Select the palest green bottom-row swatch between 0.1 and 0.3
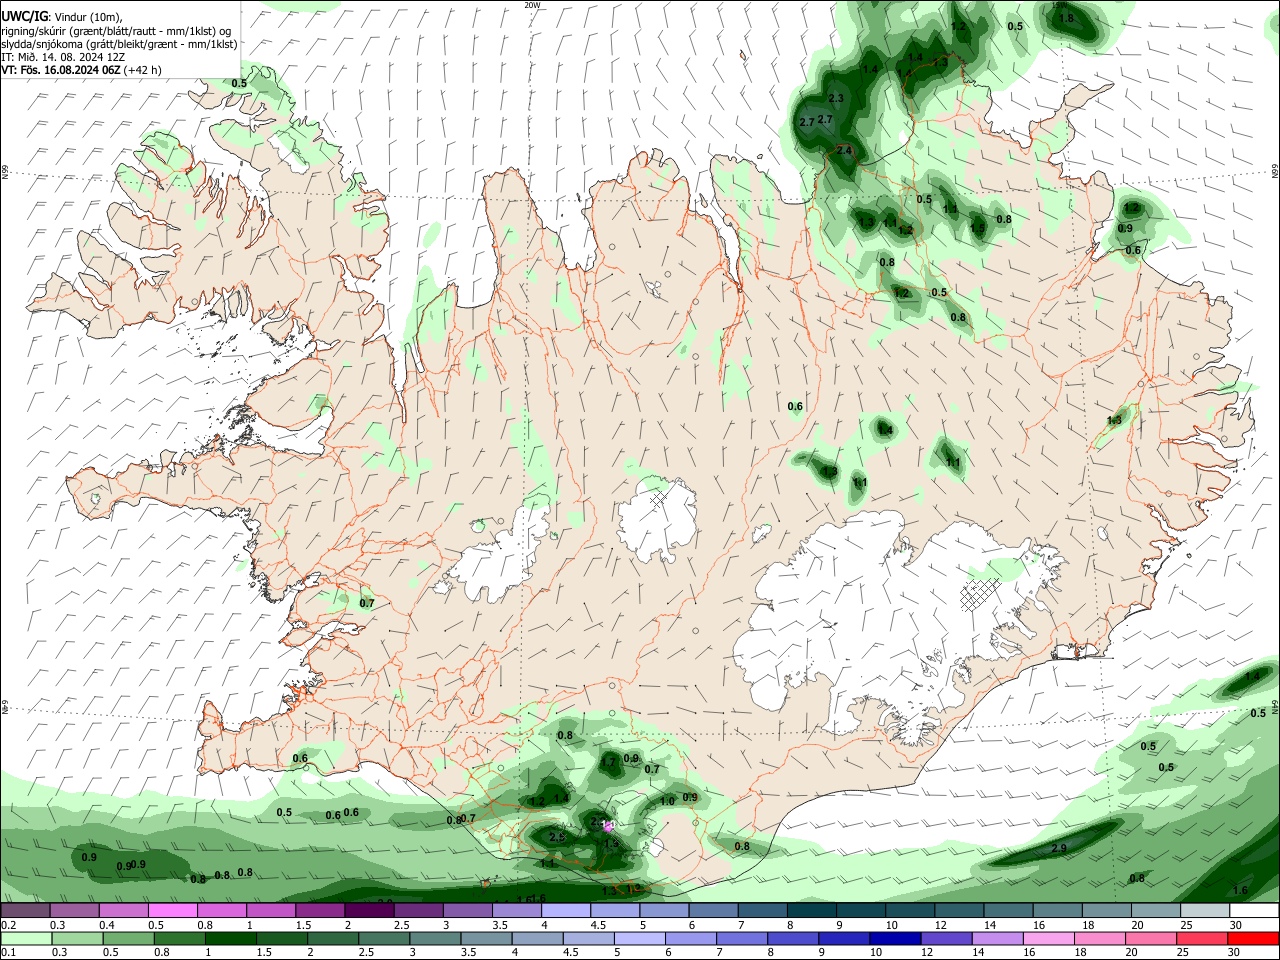Viewport: 1280px width, 960px height. pyautogui.click(x=25, y=939)
